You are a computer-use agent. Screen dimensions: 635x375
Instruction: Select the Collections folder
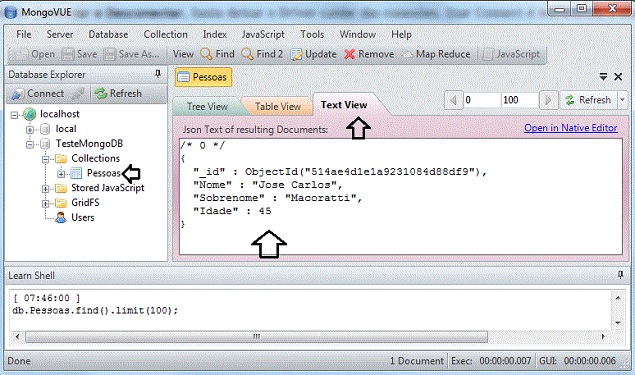(96, 158)
